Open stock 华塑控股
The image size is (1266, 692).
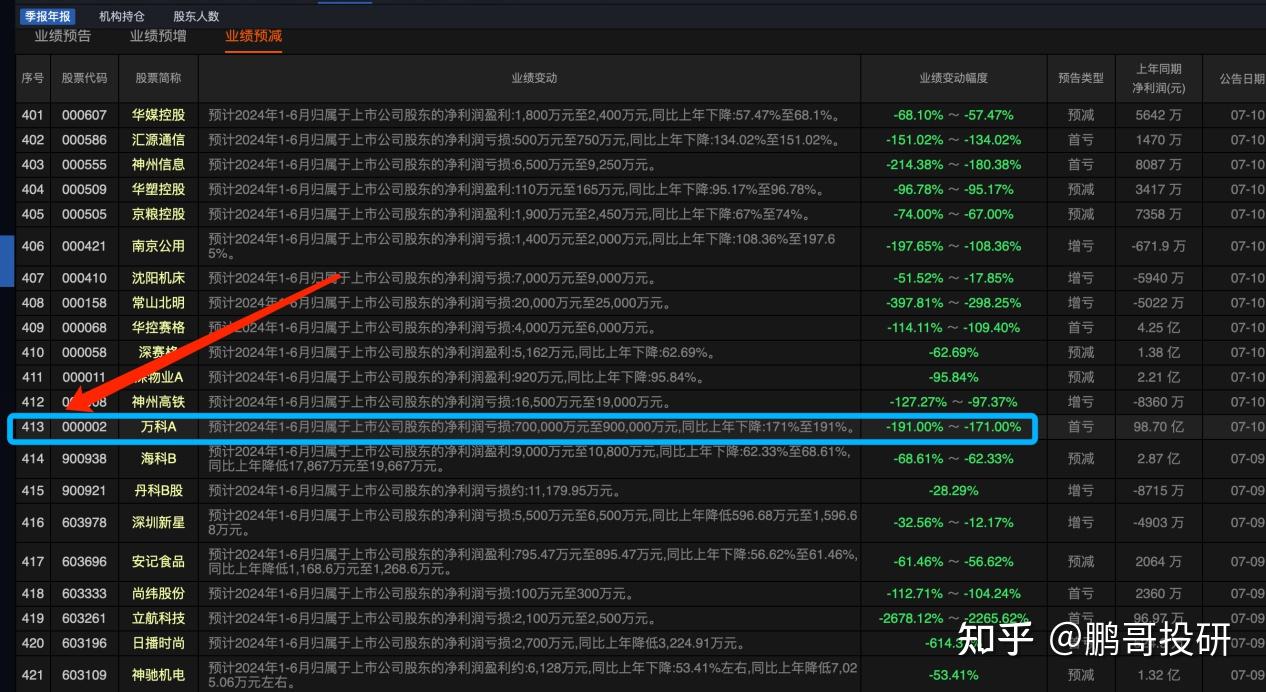(x=158, y=189)
